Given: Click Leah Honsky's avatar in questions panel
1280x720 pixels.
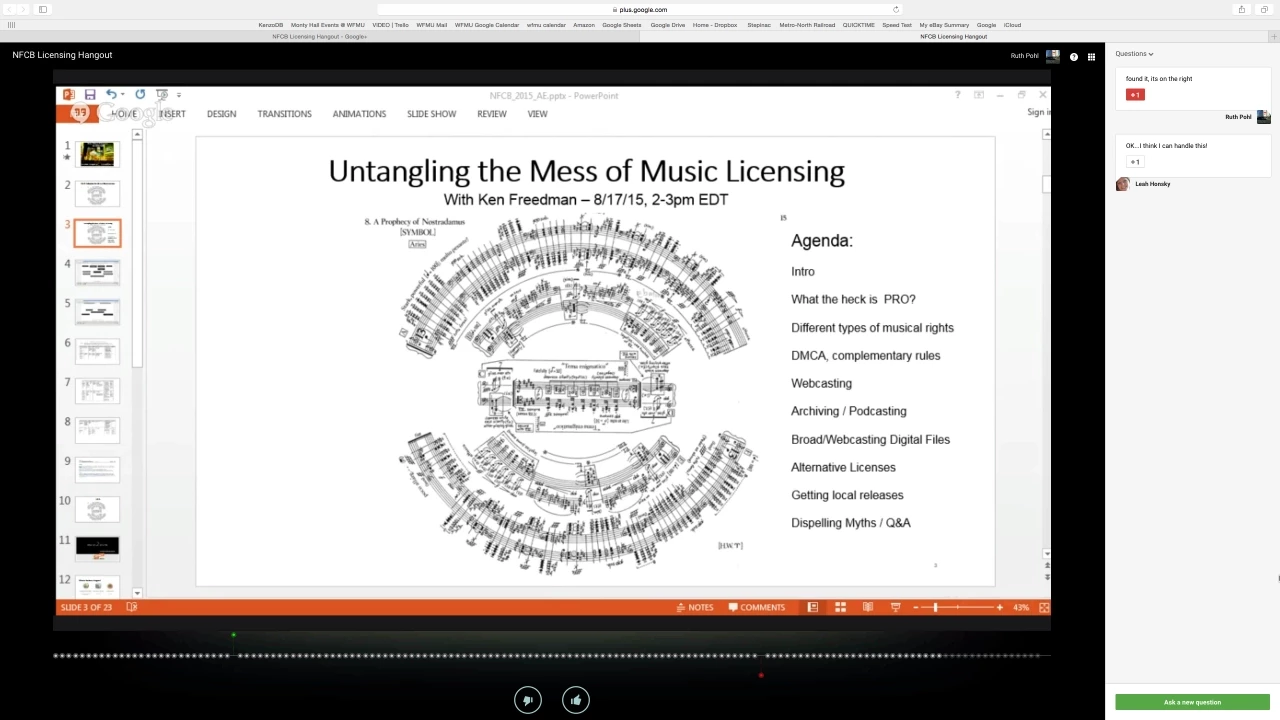Looking at the screenshot, I should click(1123, 184).
